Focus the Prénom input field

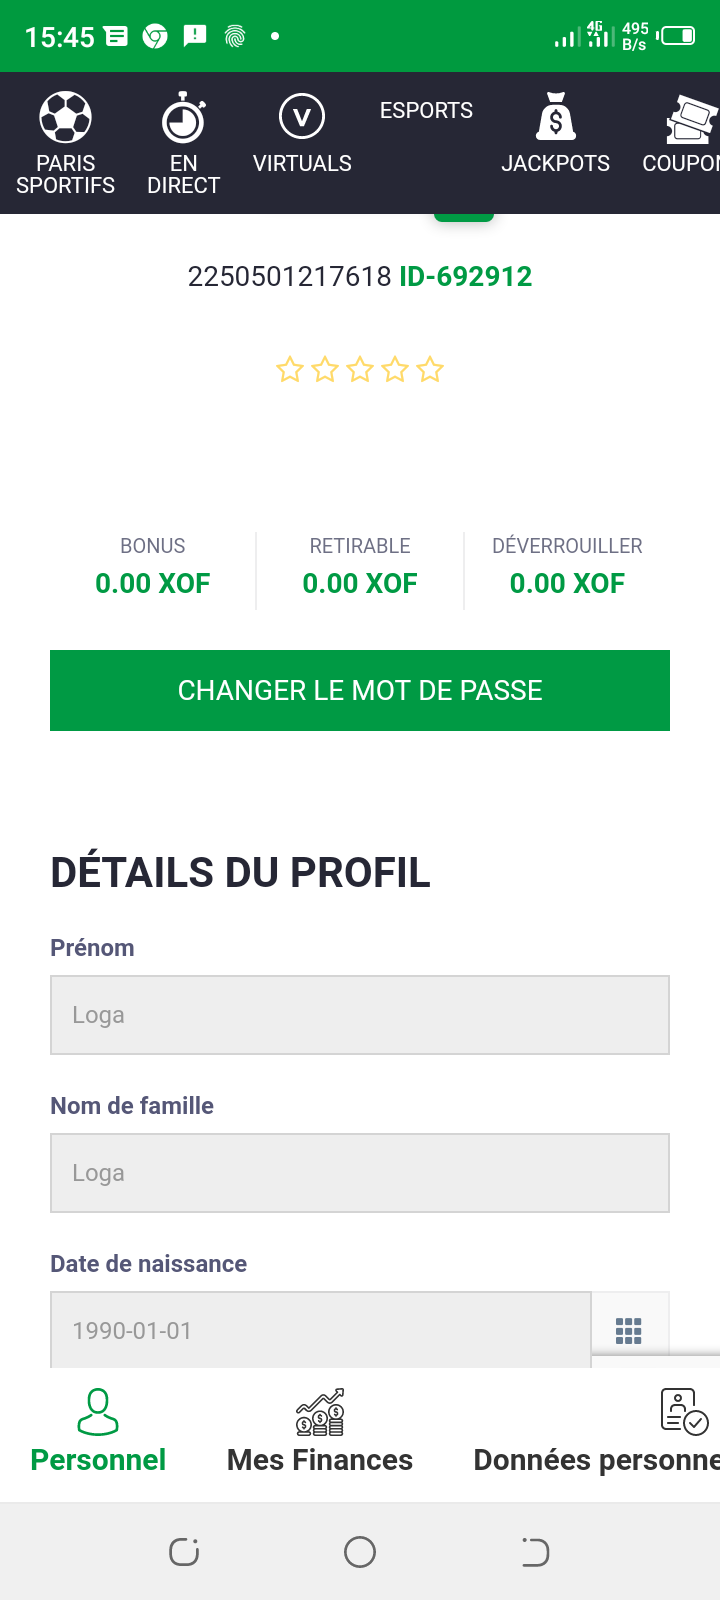360,1015
